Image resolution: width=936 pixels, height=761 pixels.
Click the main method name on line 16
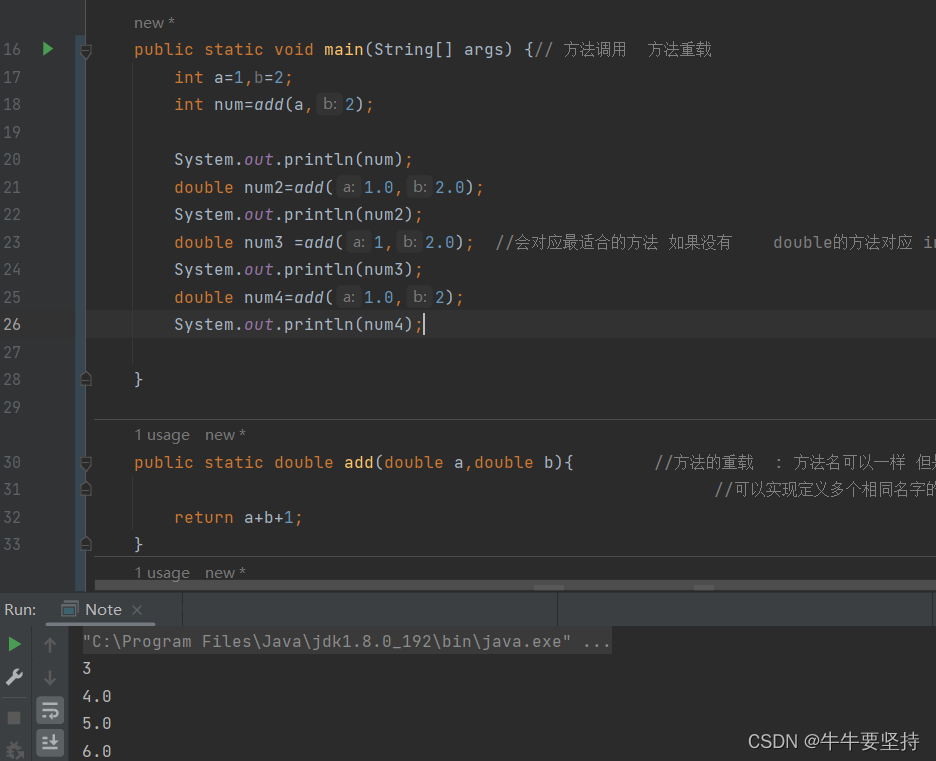click(344, 49)
